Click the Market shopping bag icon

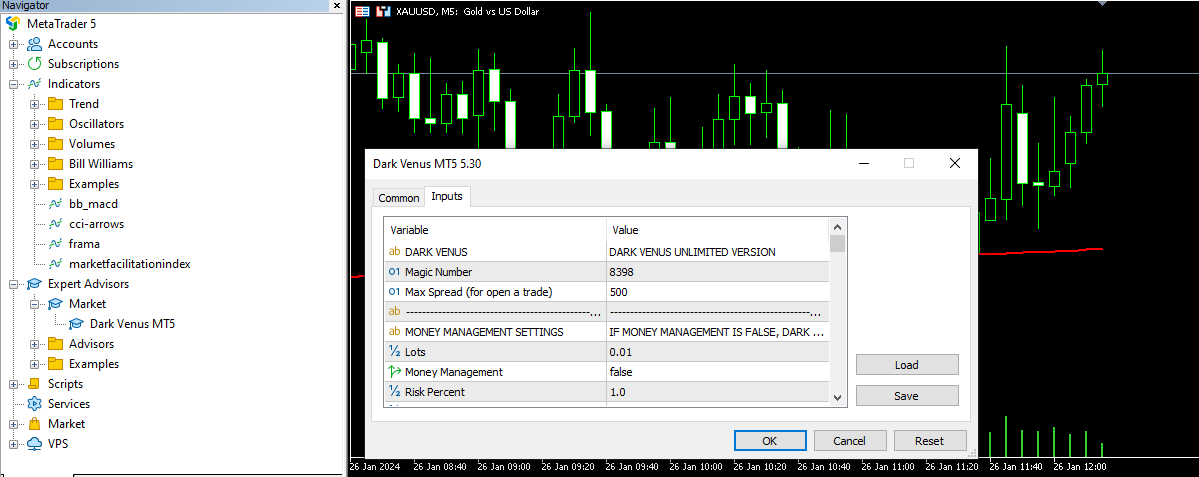34,423
